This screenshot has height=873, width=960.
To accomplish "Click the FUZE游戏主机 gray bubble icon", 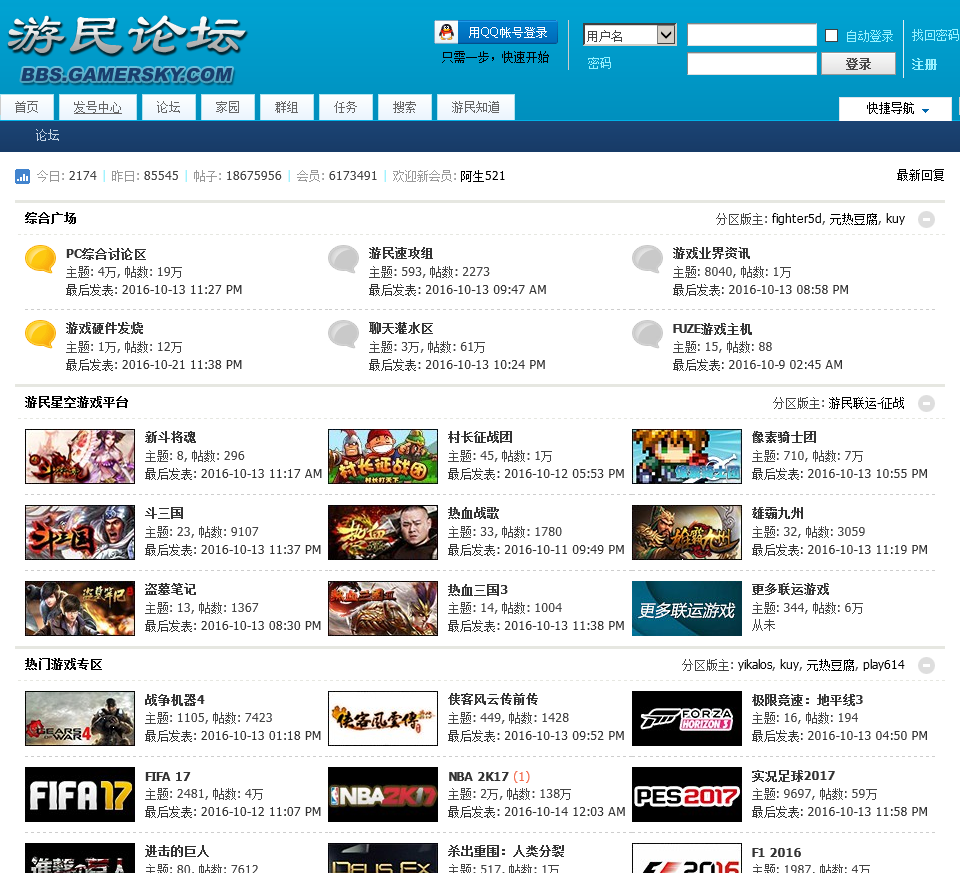I will 648,334.
